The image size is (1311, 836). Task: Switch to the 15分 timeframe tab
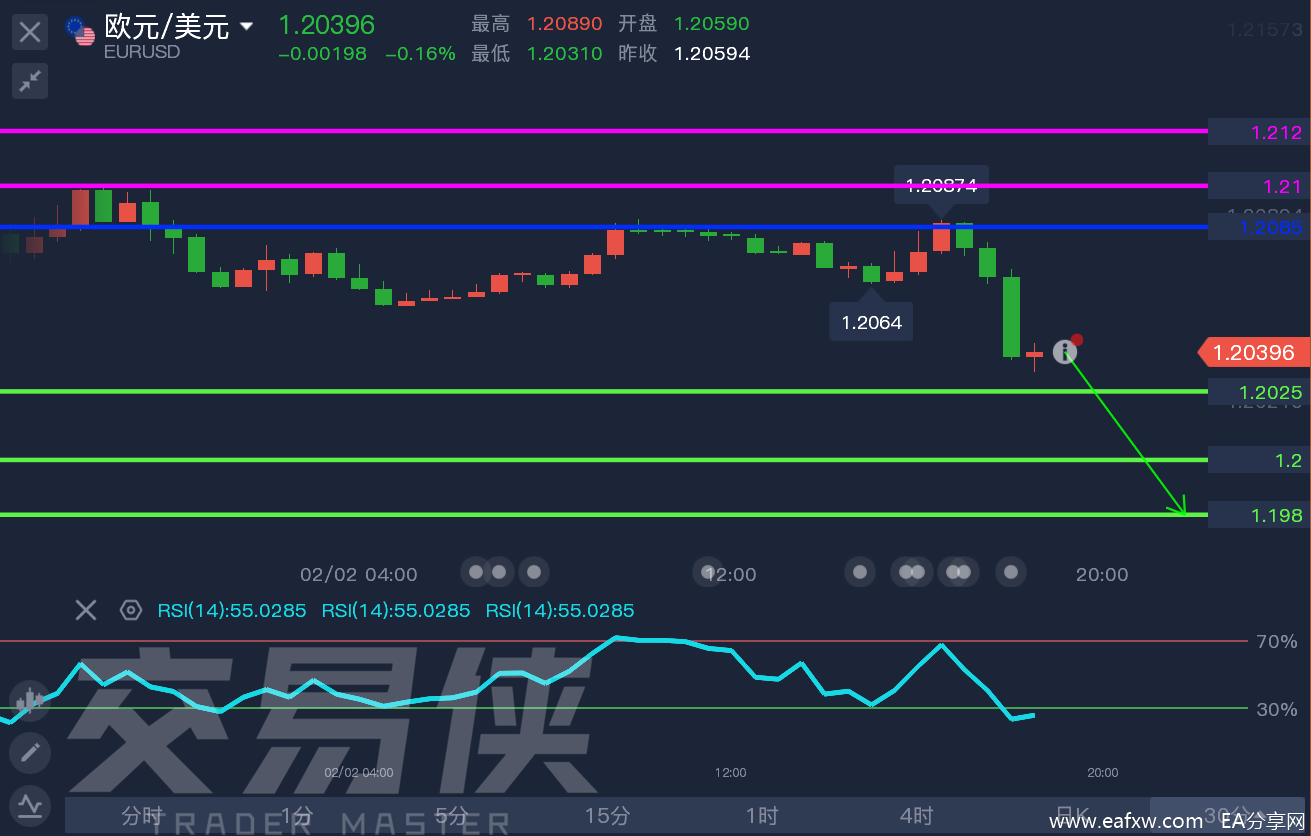click(607, 815)
